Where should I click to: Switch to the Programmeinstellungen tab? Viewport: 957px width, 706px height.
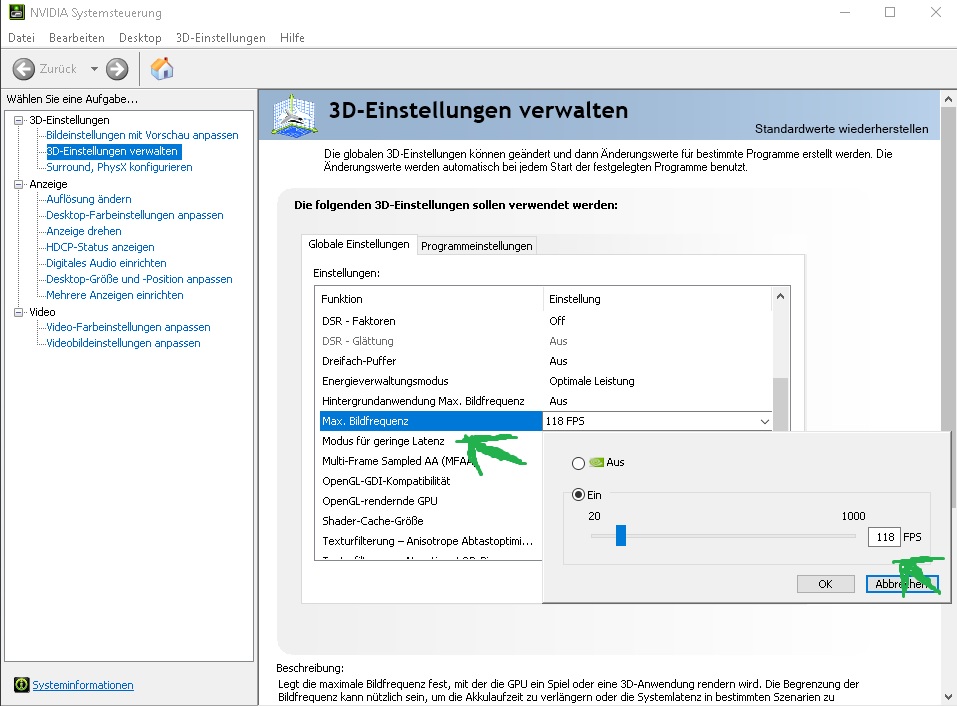click(x=477, y=246)
